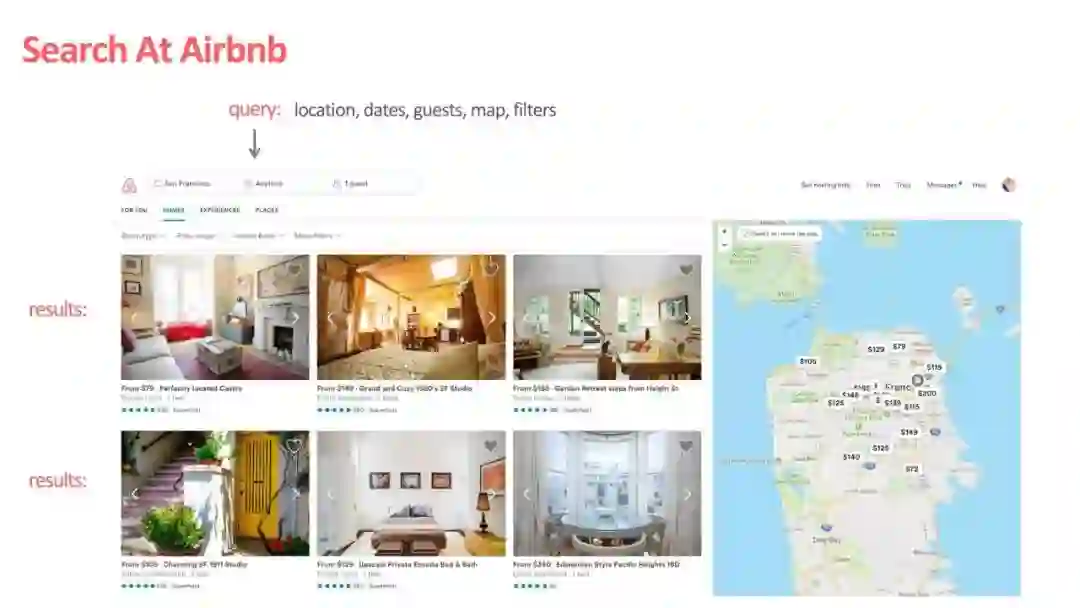
Task: Open the Trips link in the header
Action: pos(903,185)
